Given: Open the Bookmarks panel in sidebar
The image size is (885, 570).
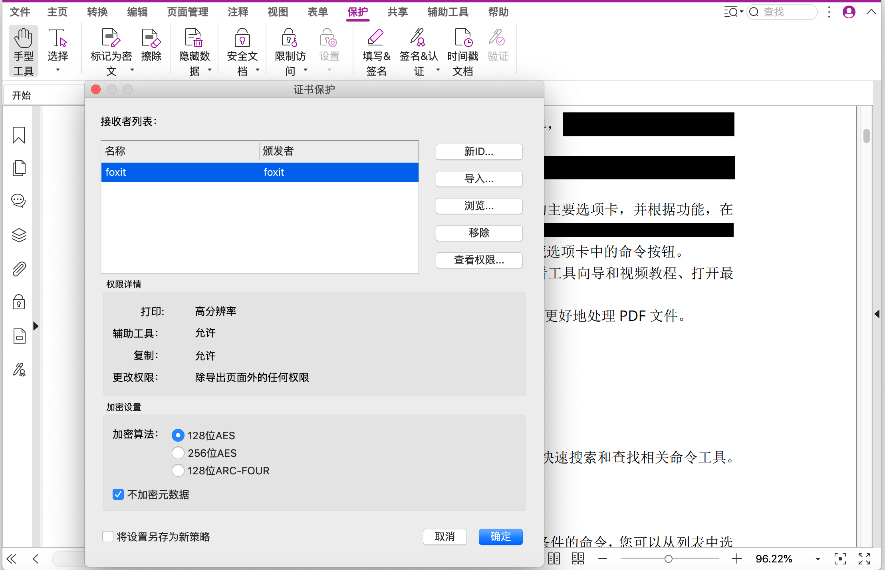Looking at the screenshot, I should coord(19,135).
